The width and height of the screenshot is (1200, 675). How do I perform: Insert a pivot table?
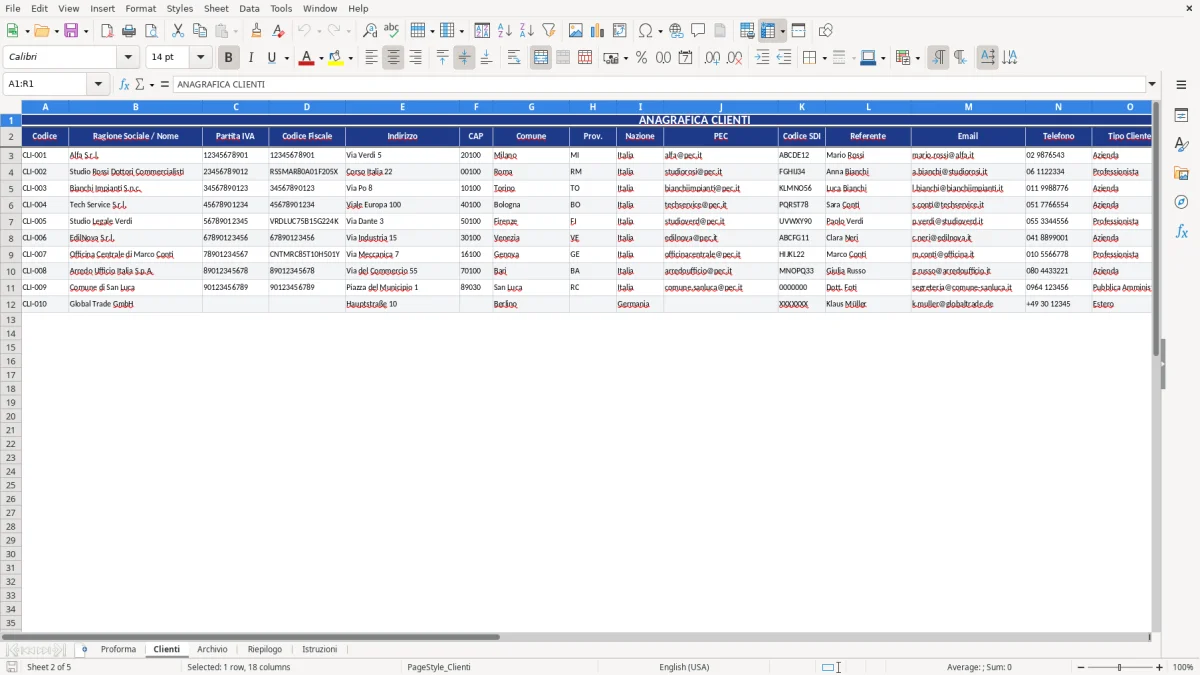click(x=620, y=31)
